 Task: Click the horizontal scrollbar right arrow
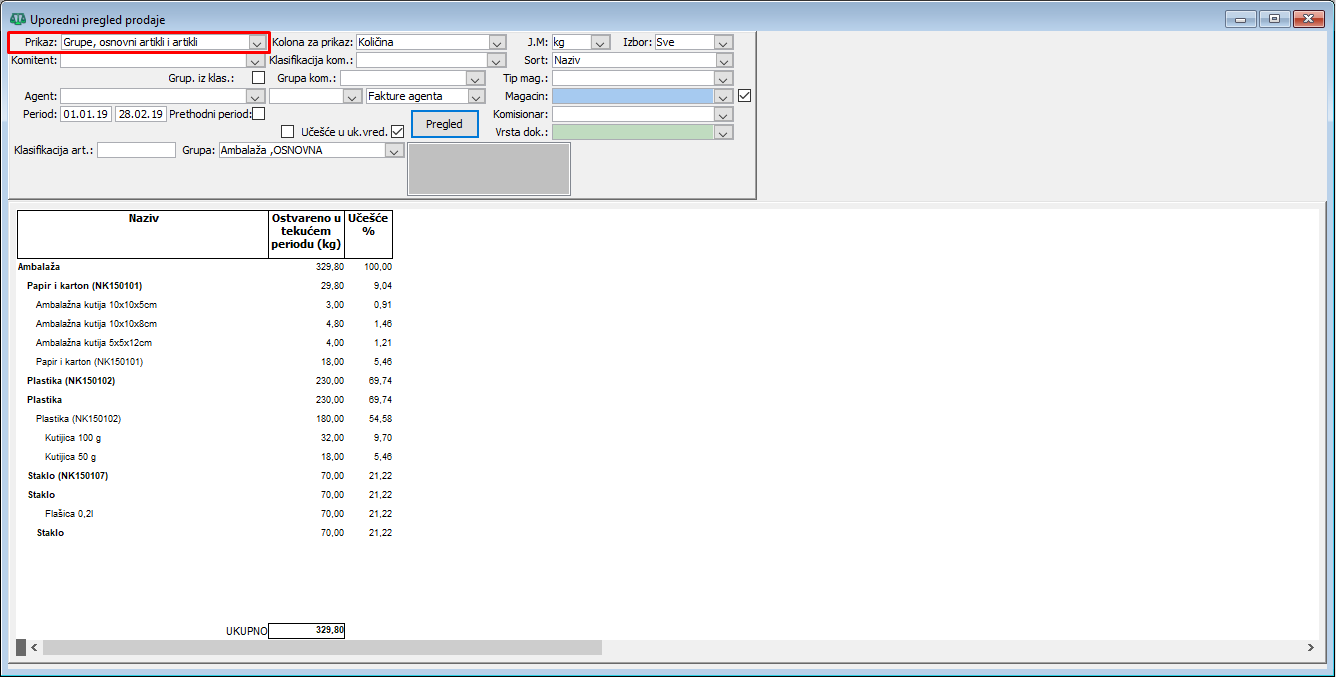coord(1310,648)
